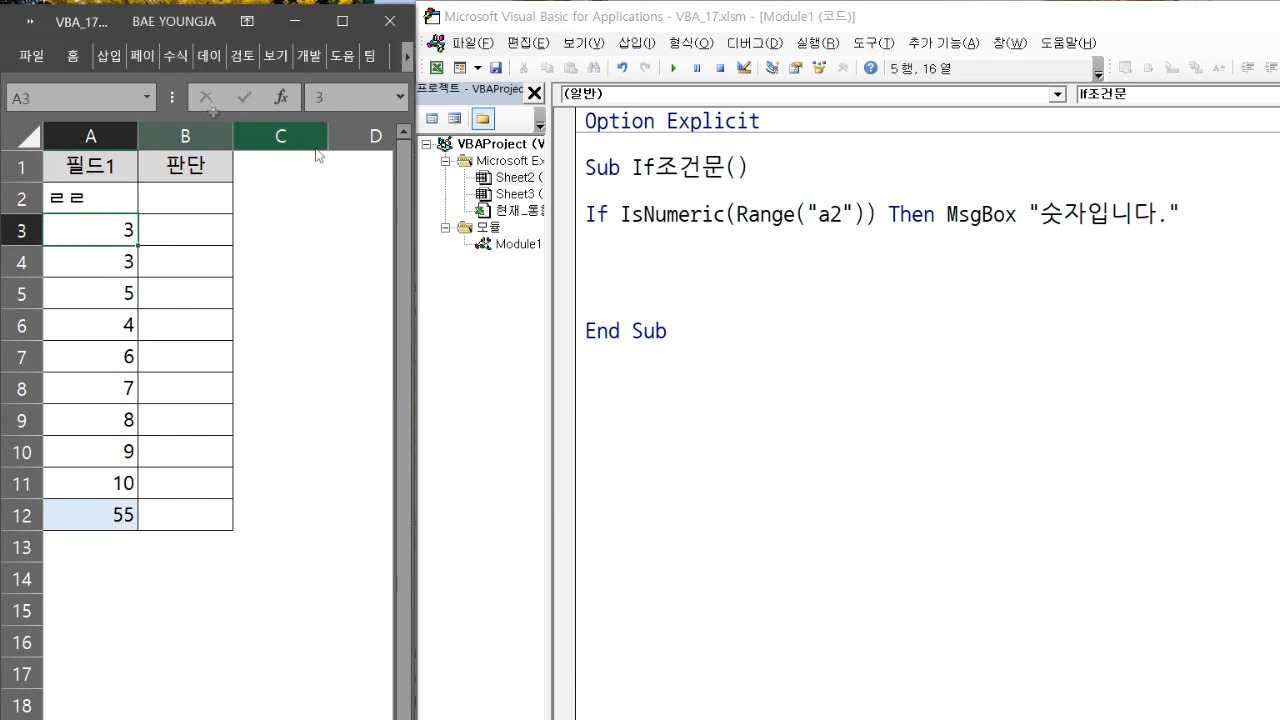This screenshot has width=1280, height=720.
Task: Click the Insert Function fx icon
Action: [281, 97]
